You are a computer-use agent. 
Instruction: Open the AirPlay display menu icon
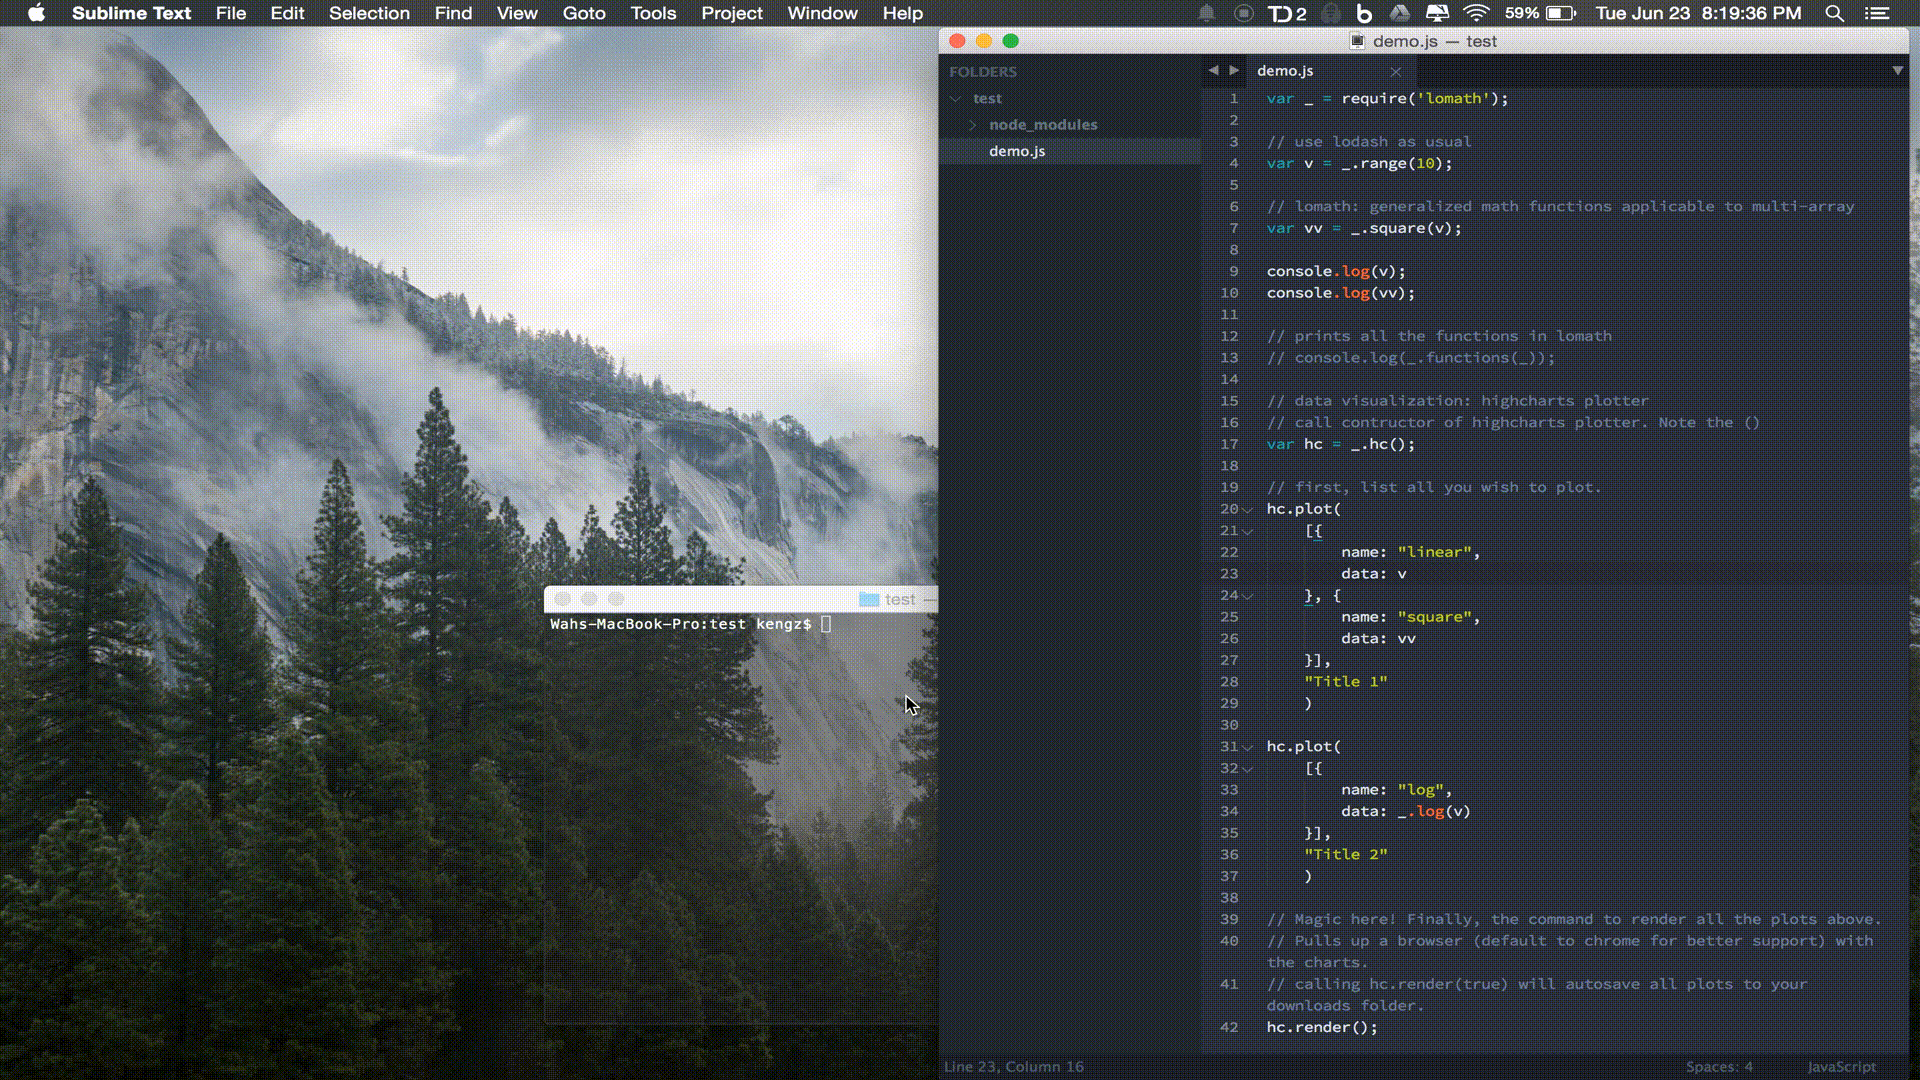pos(1437,13)
